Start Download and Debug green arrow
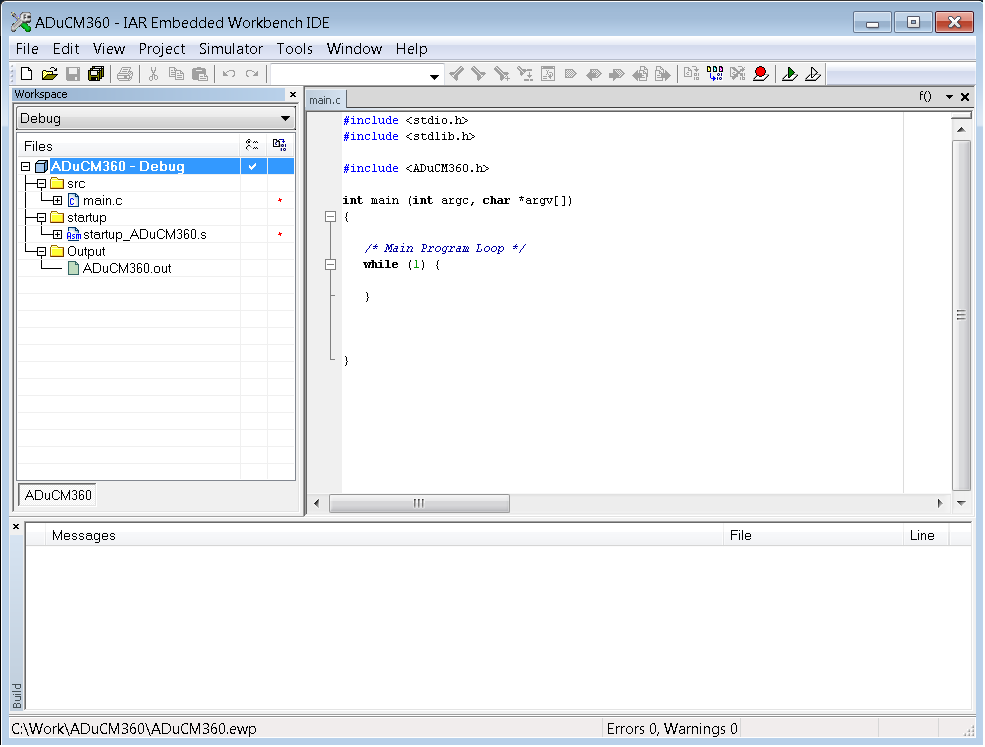The image size is (985, 747). coord(790,74)
